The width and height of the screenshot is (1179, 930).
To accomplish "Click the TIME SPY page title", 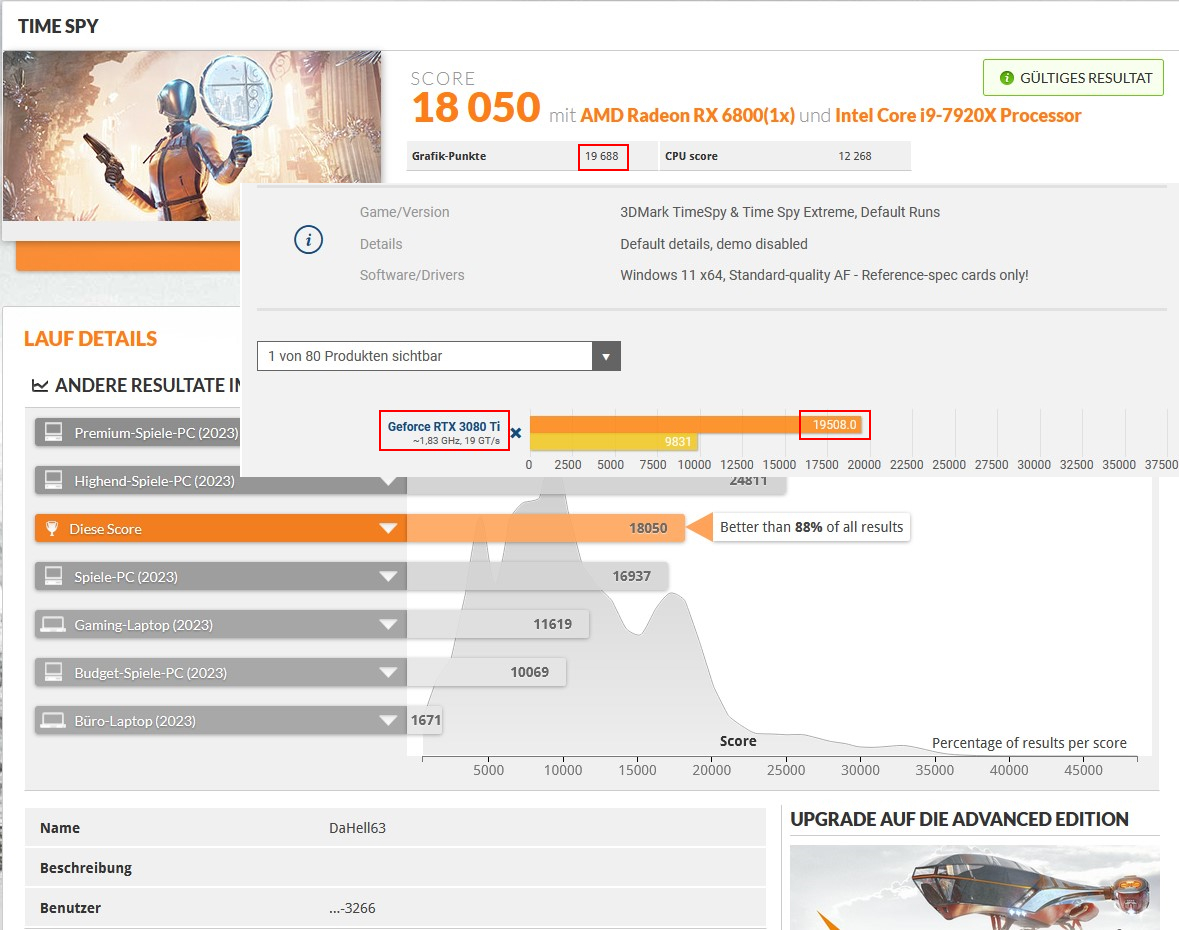I will [x=58, y=26].
